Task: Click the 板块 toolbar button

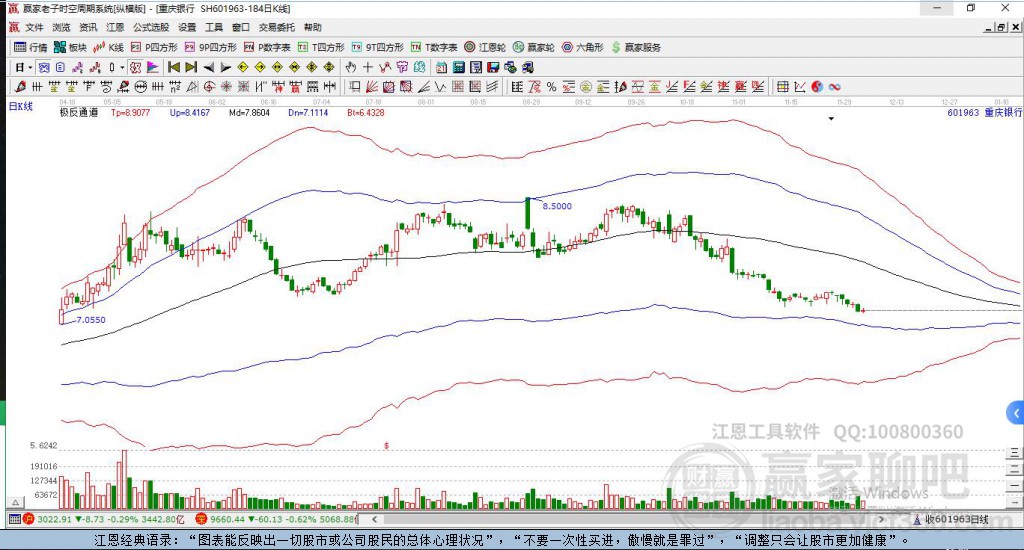Action: pos(70,47)
